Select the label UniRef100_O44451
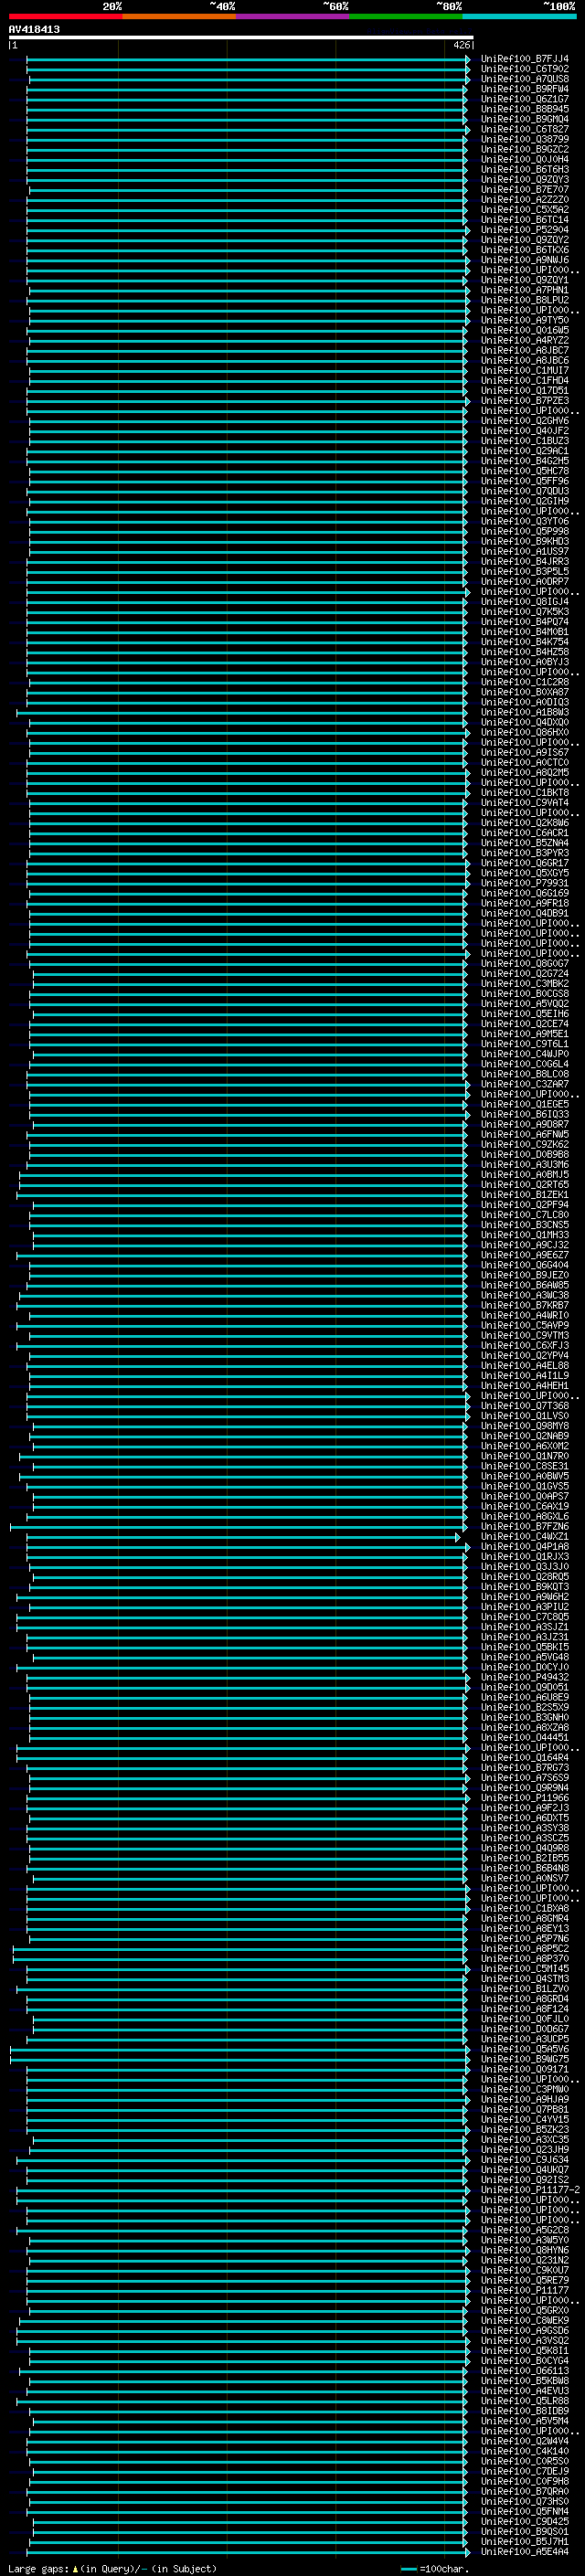Screen dimensions: 585x2576 pyautogui.click(x=524, y=1738)
